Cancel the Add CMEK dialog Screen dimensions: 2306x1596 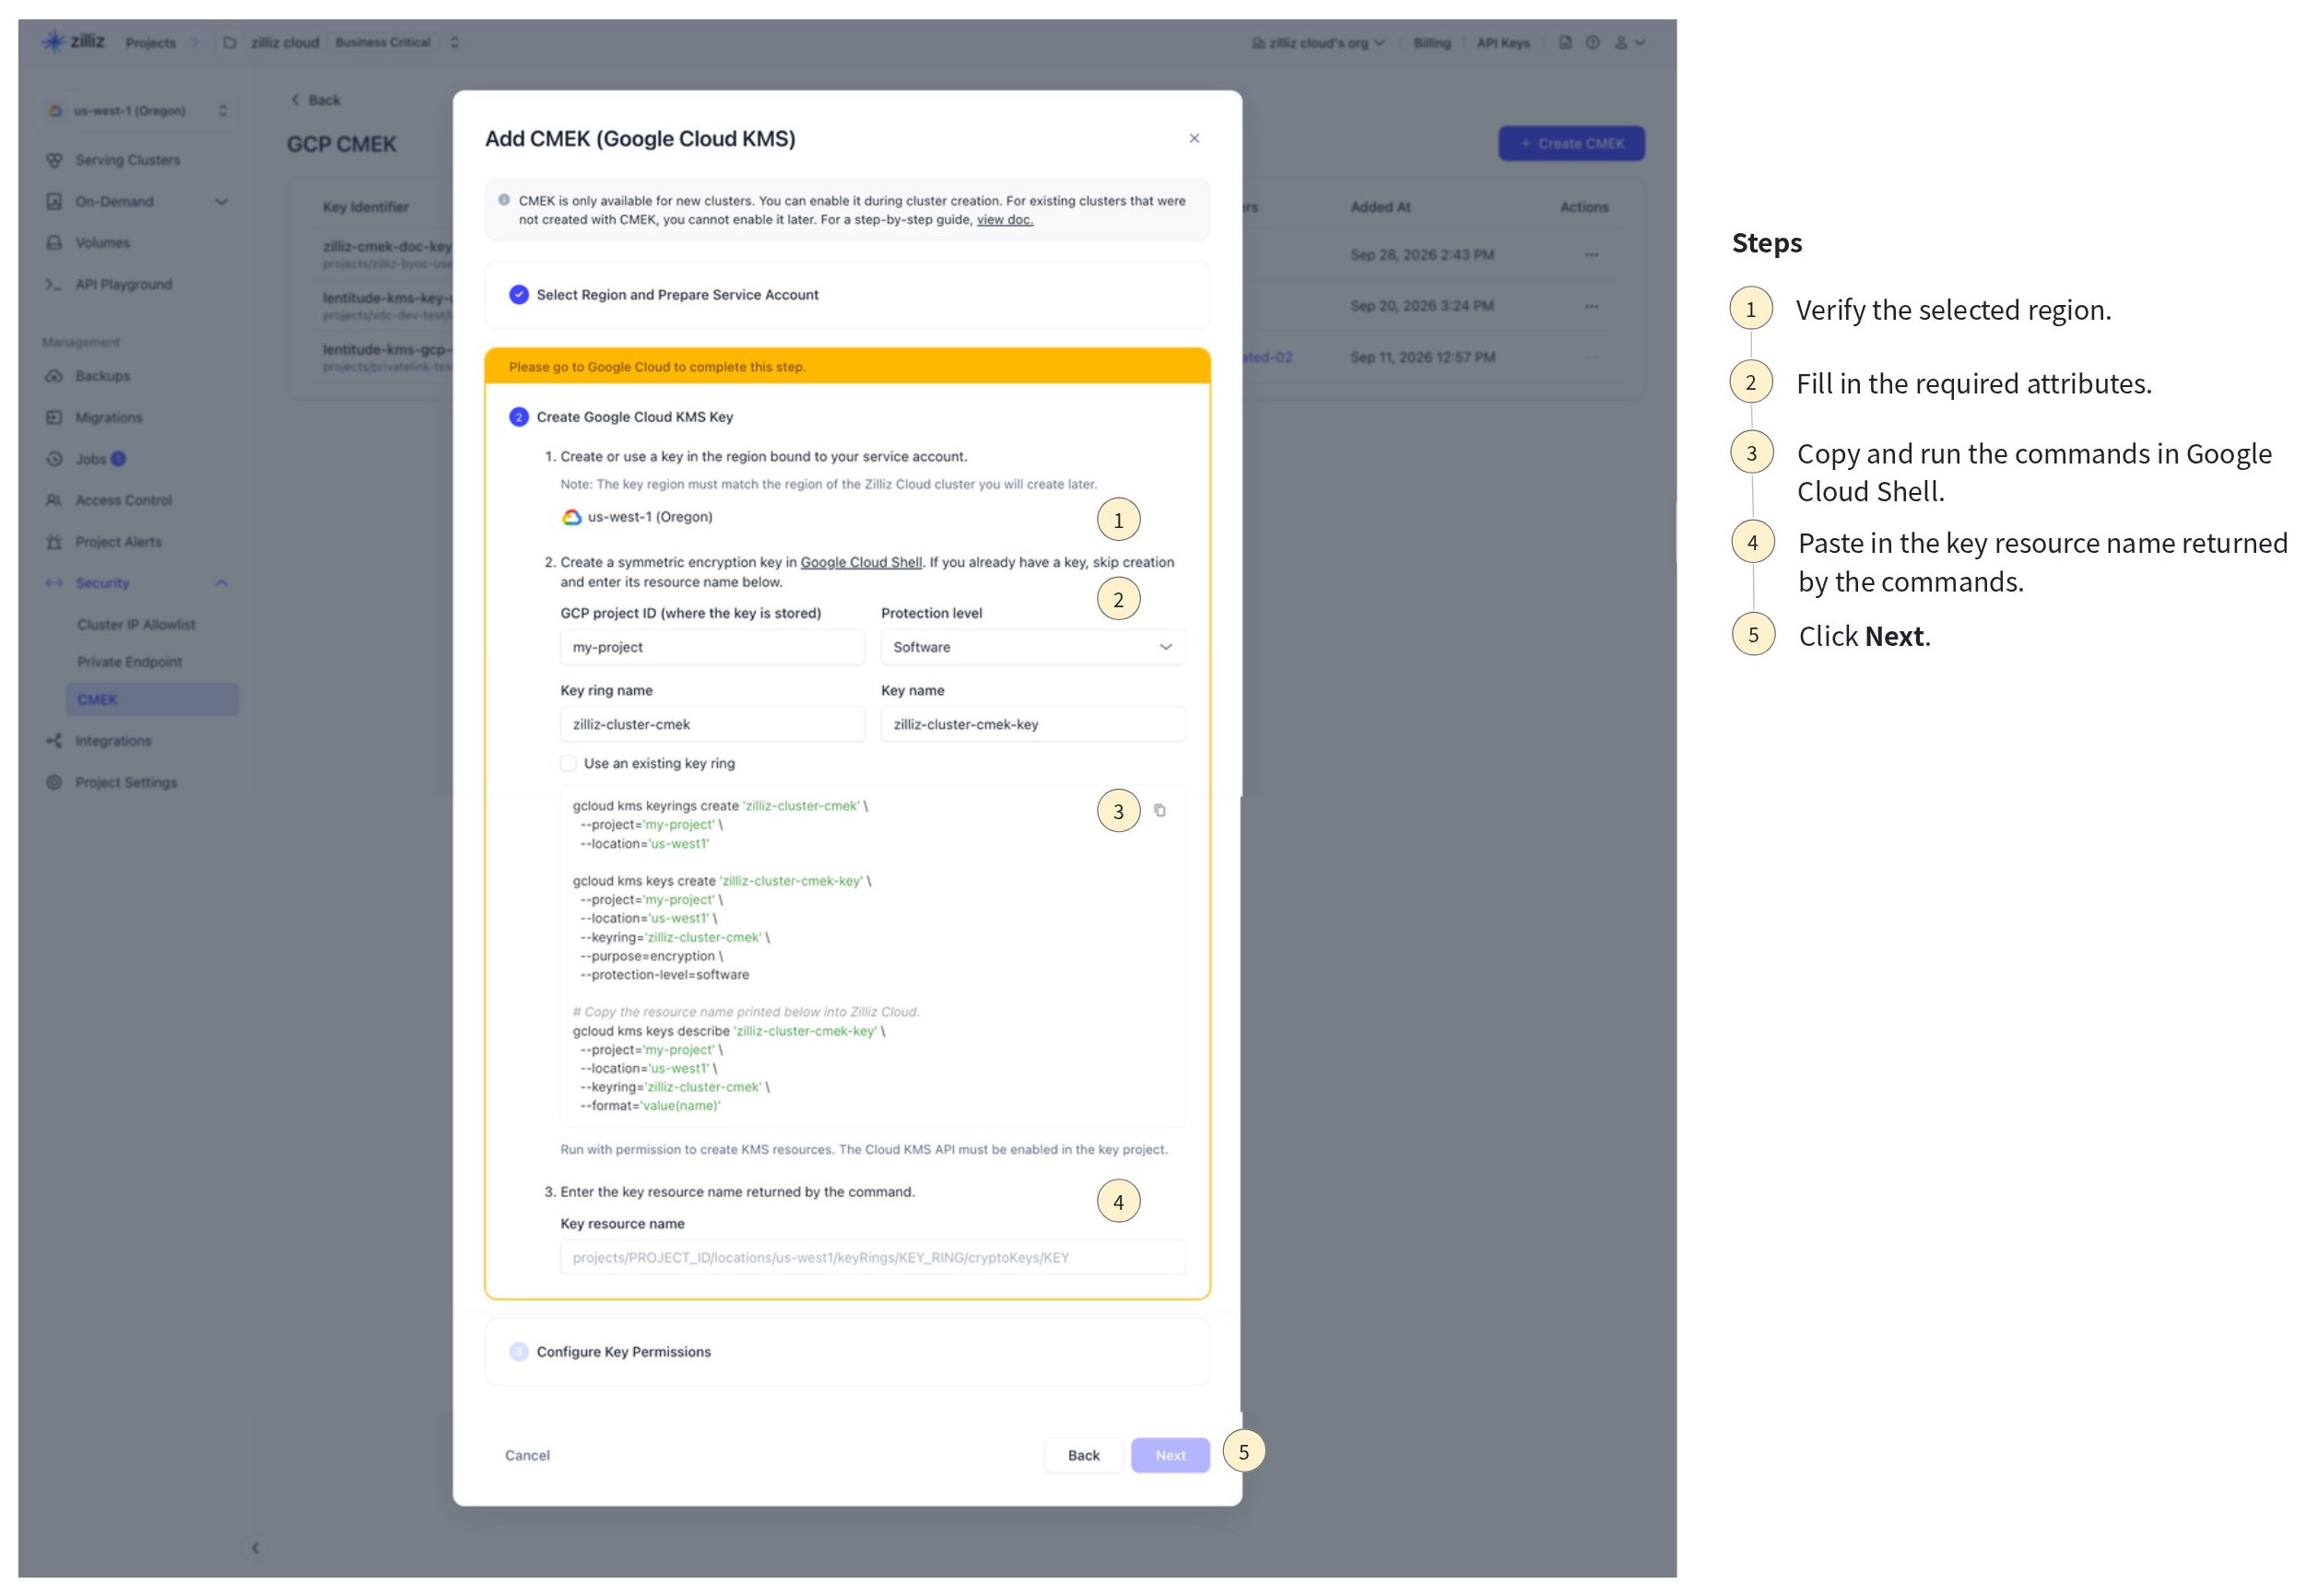[x=527, y=1455]
